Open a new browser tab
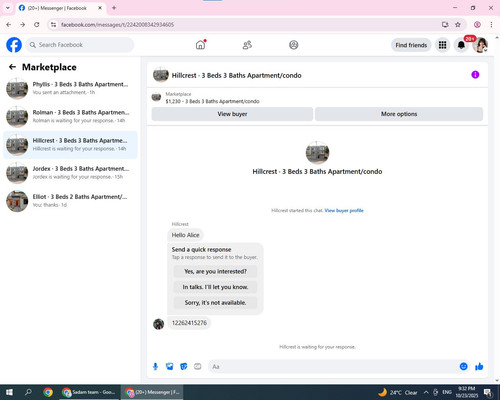This screenshot has height=400, width=500. tap(114, 8)
